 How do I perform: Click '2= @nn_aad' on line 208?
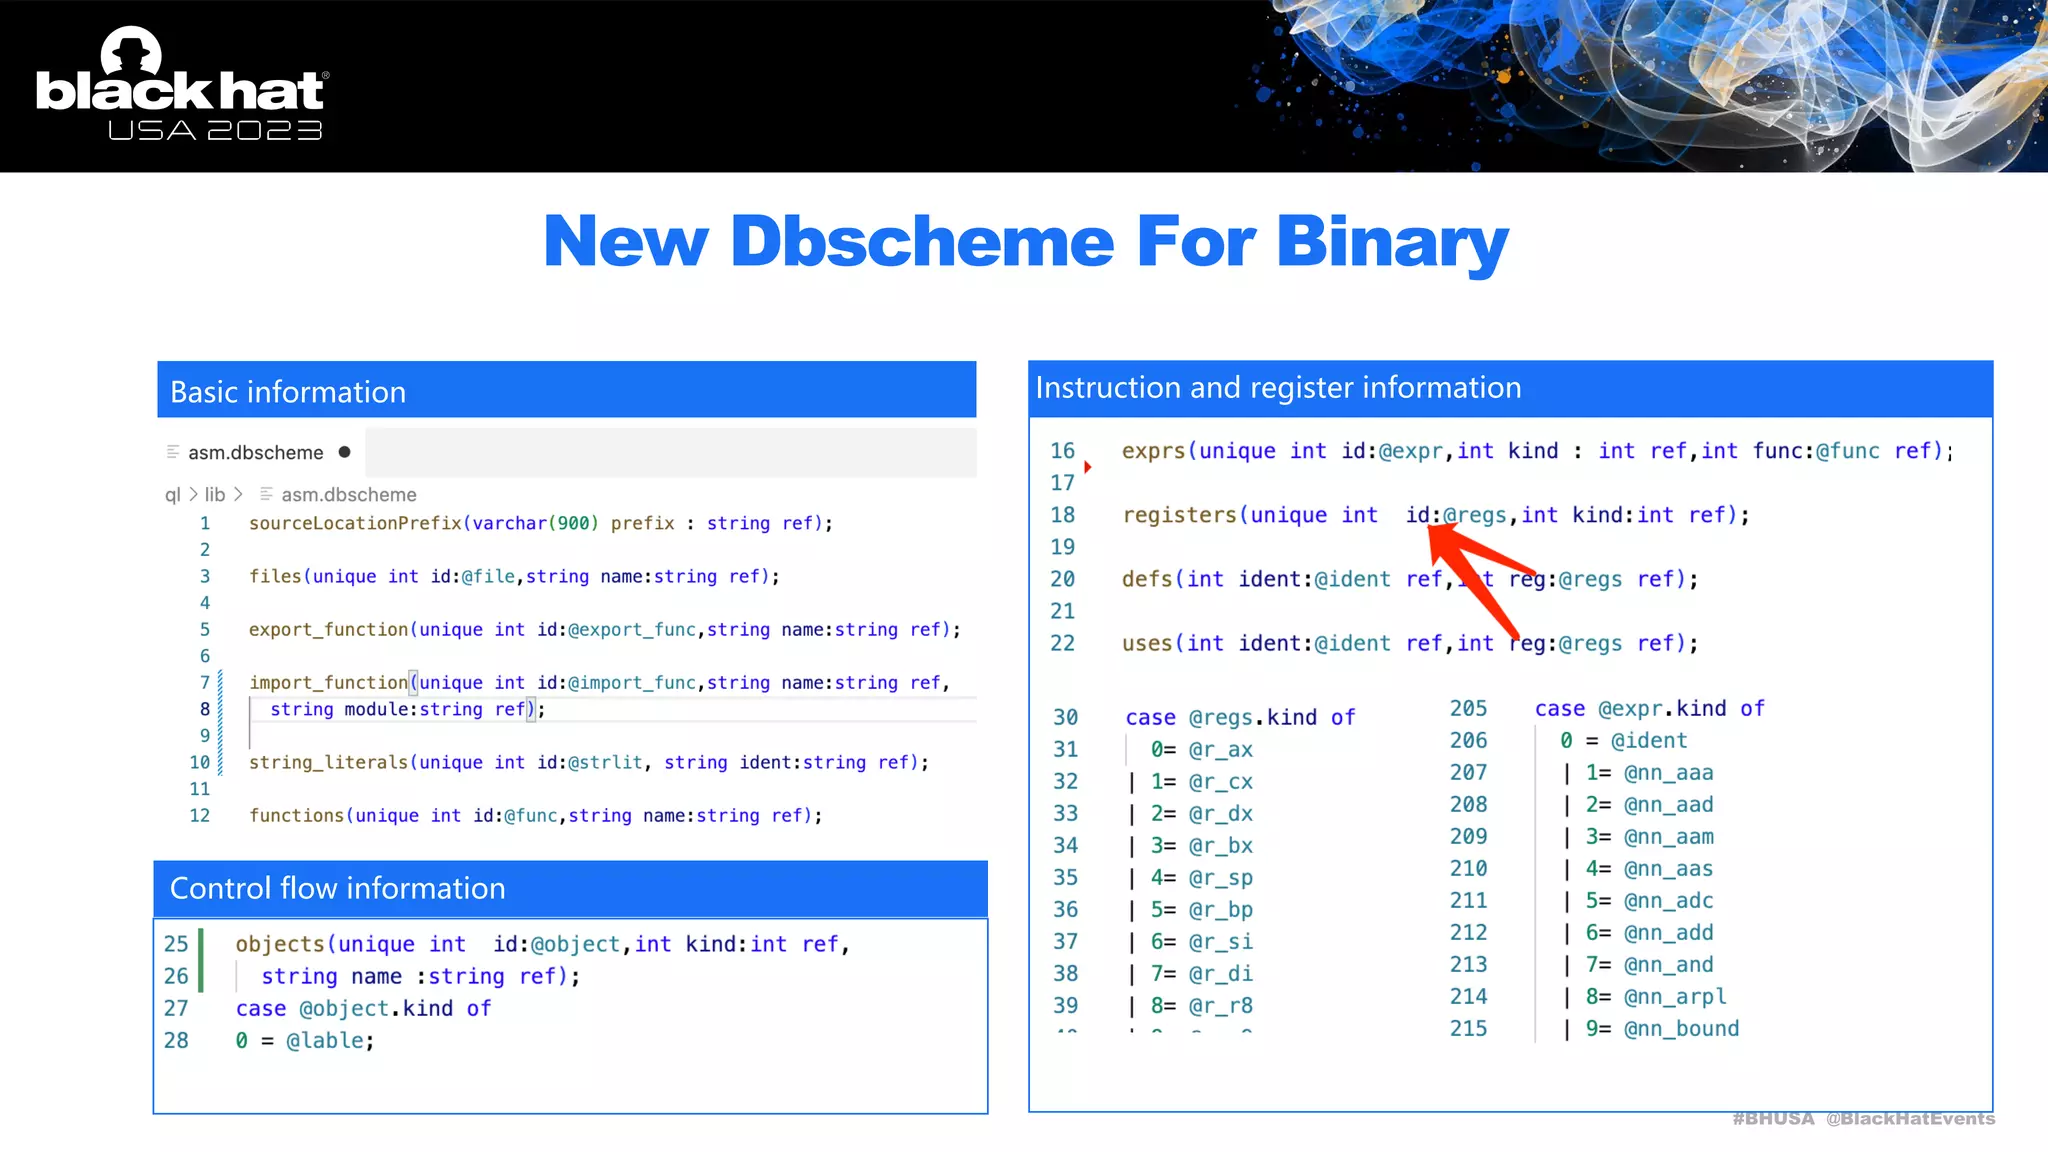[1650, 804]
